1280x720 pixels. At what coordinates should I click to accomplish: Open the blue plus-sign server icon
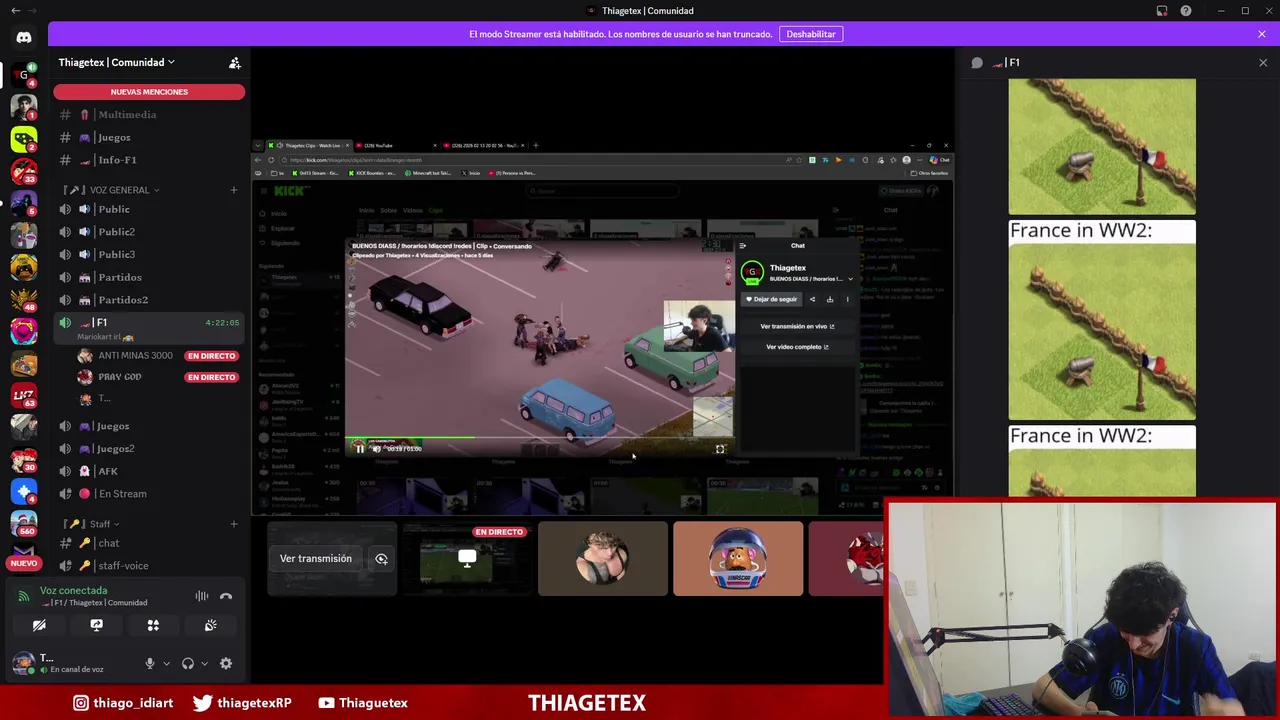pyautogui.click(x=24, y=491)
